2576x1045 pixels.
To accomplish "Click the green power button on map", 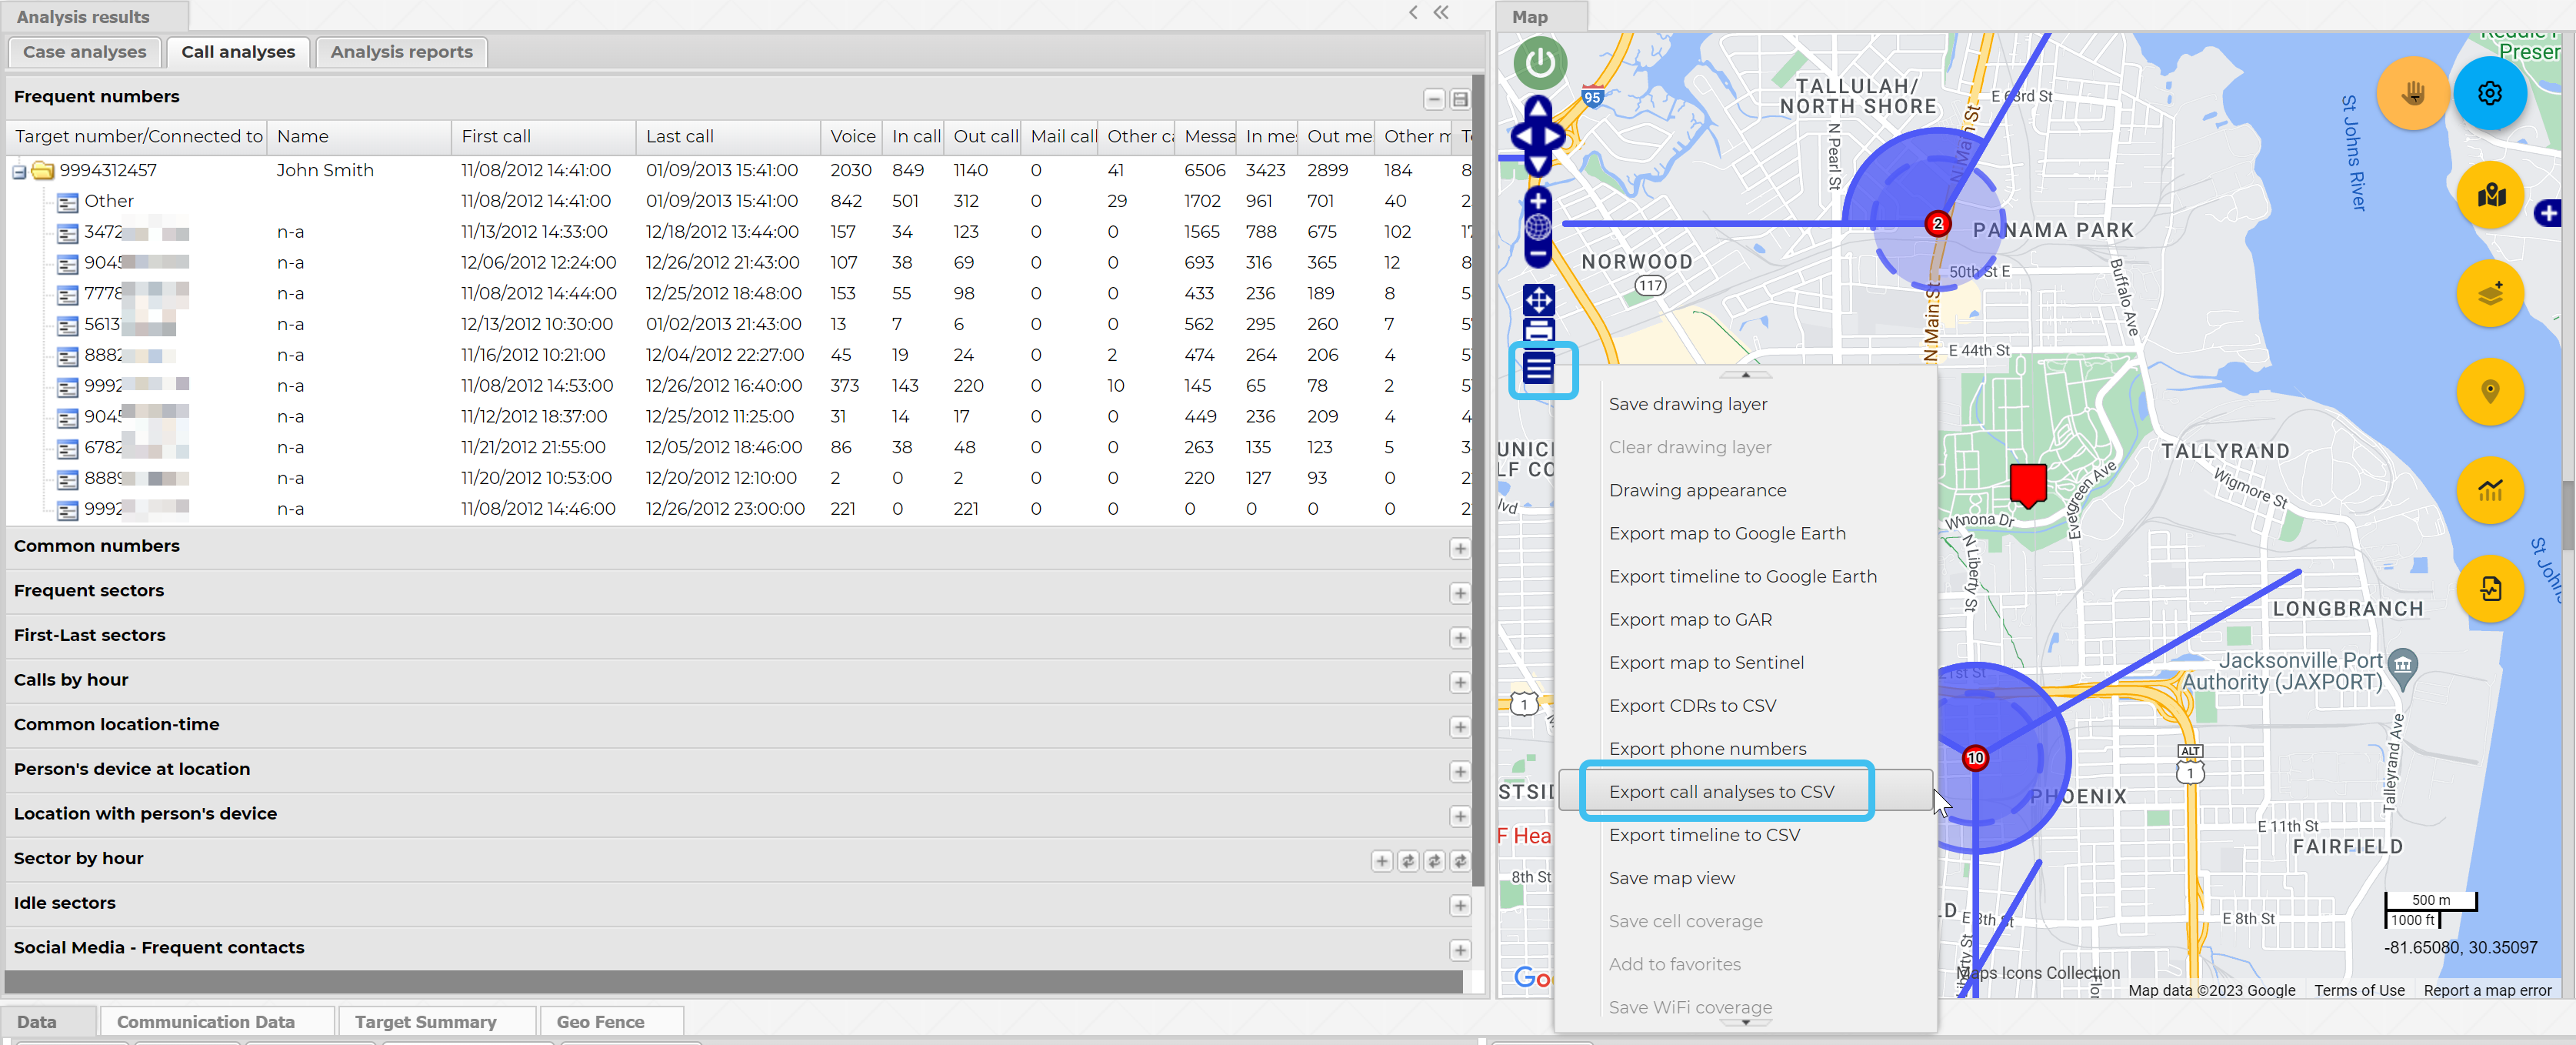I will [x=1539, y=62].
